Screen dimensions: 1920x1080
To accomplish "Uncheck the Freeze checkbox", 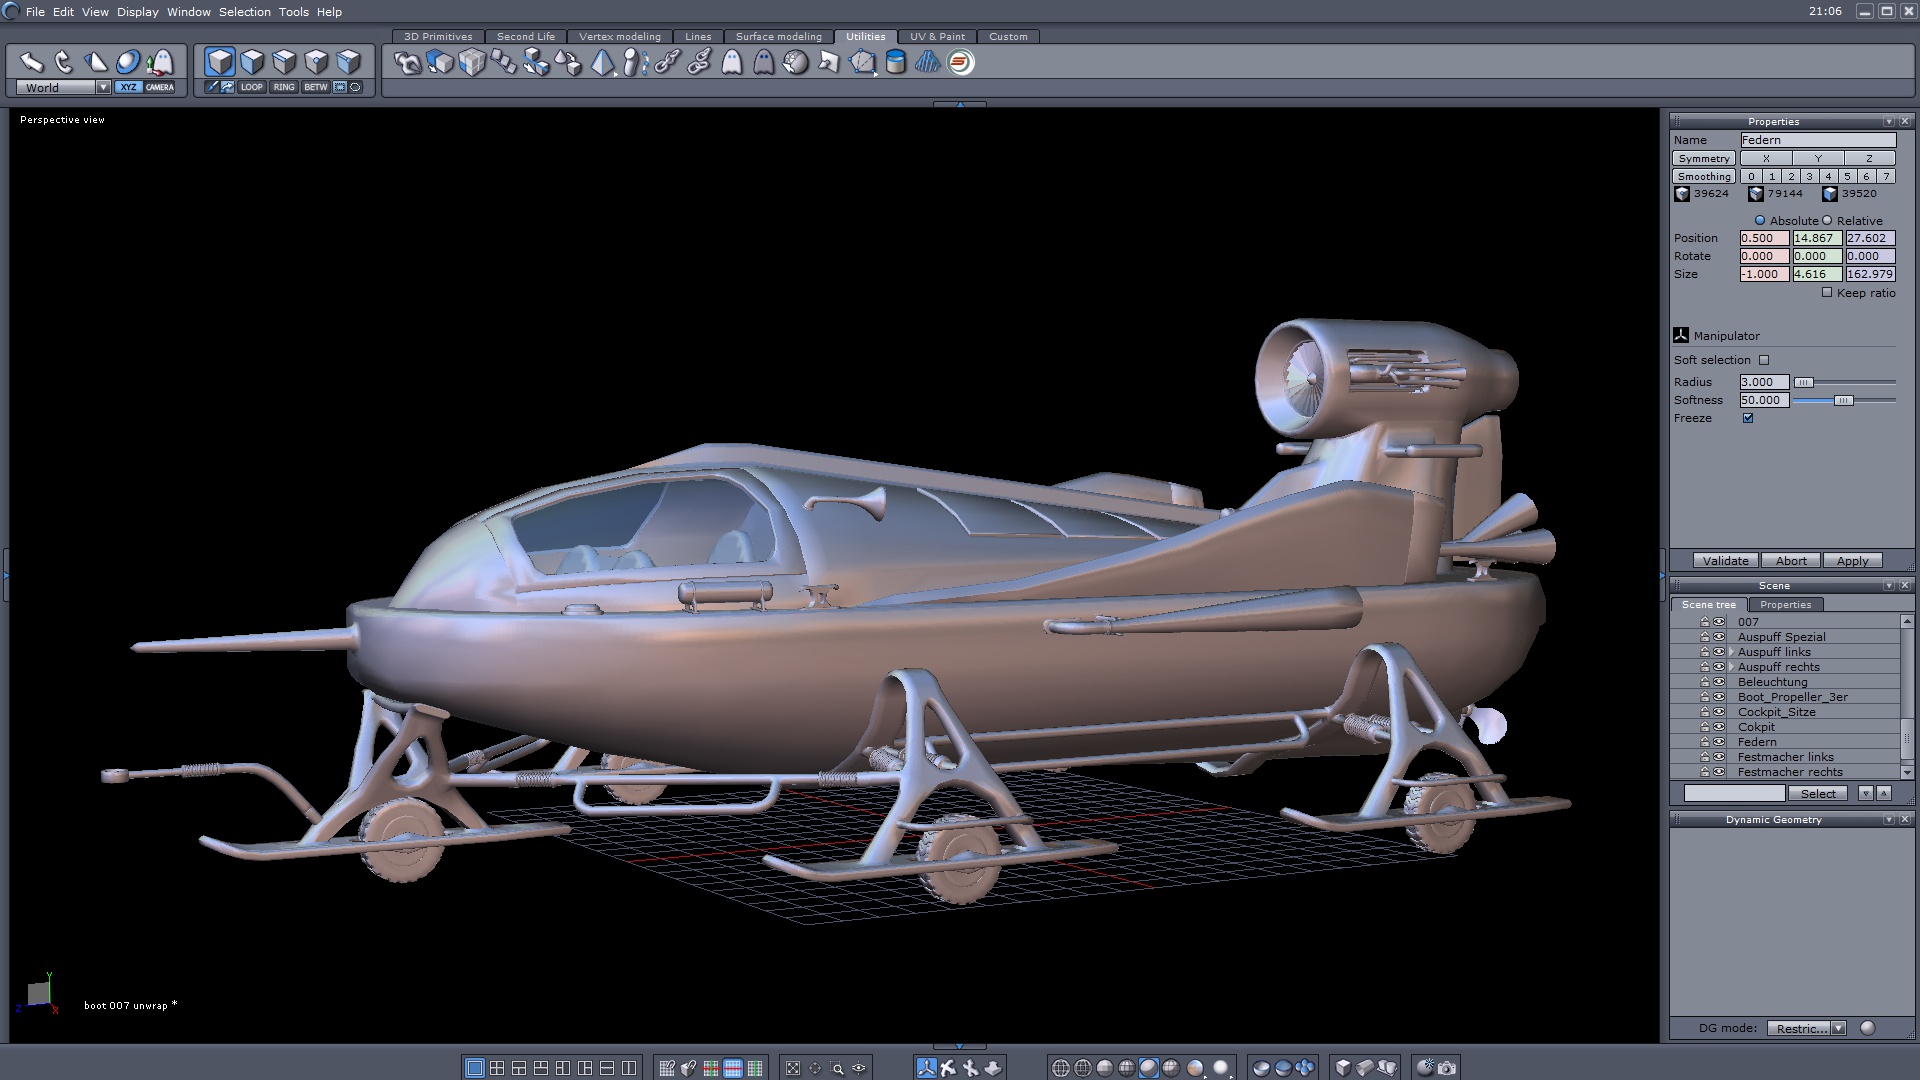I will coord(1748,418).
